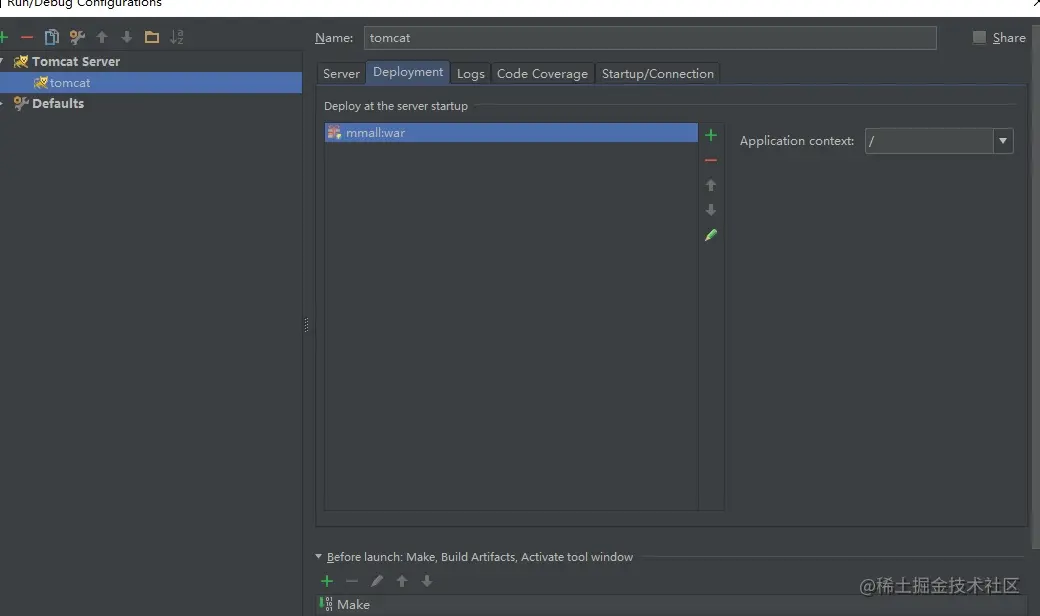This screenshot has width=1040, height=616.
Task: Collapse the Tomcat Server tree node
Action: click(x=2, y=61)
